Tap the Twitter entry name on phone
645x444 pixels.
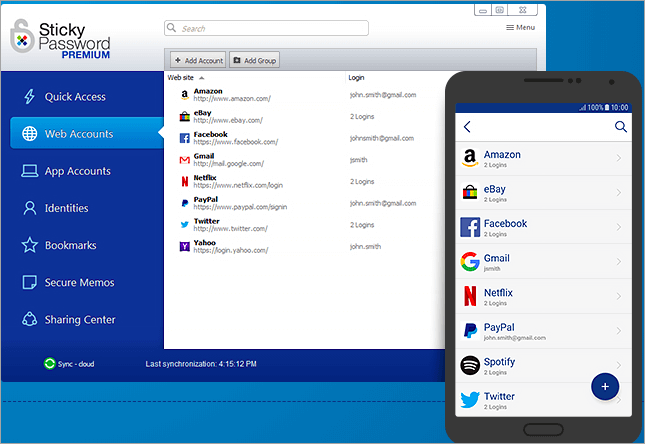click(499, 396)
